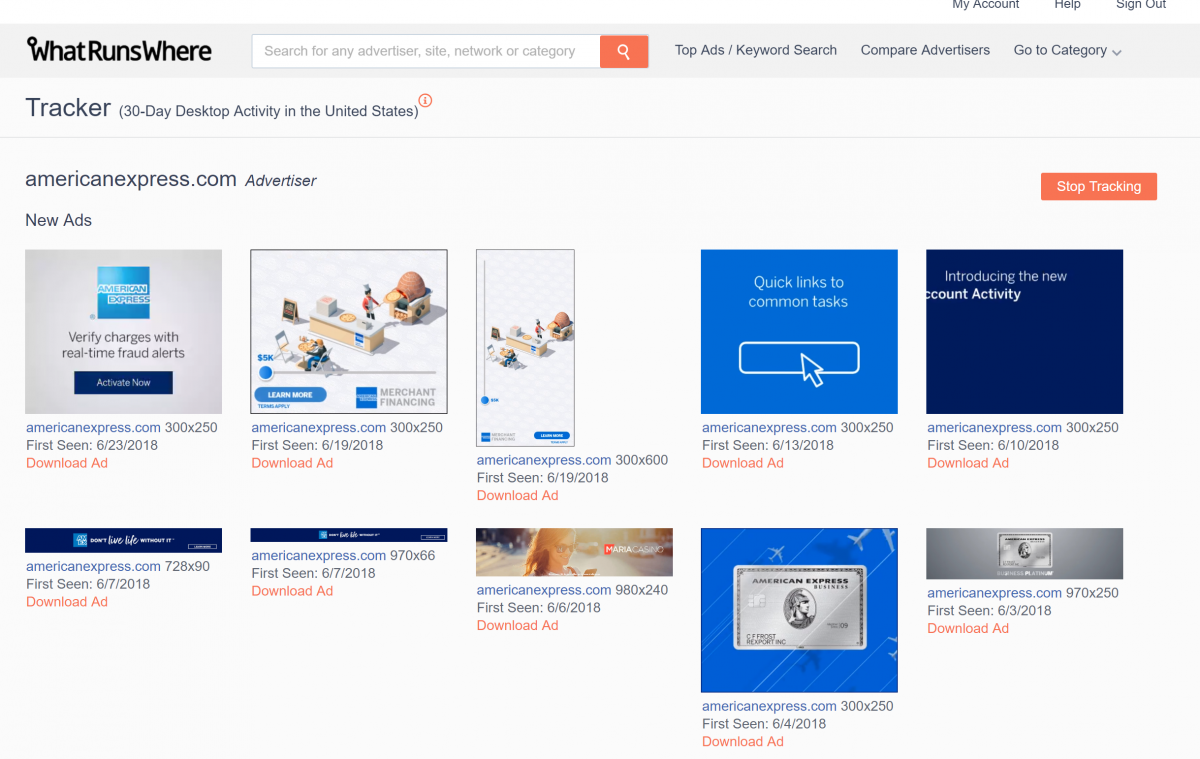Click the orange search magnifier button
1200x759 pixels.
tap(624, 51)
